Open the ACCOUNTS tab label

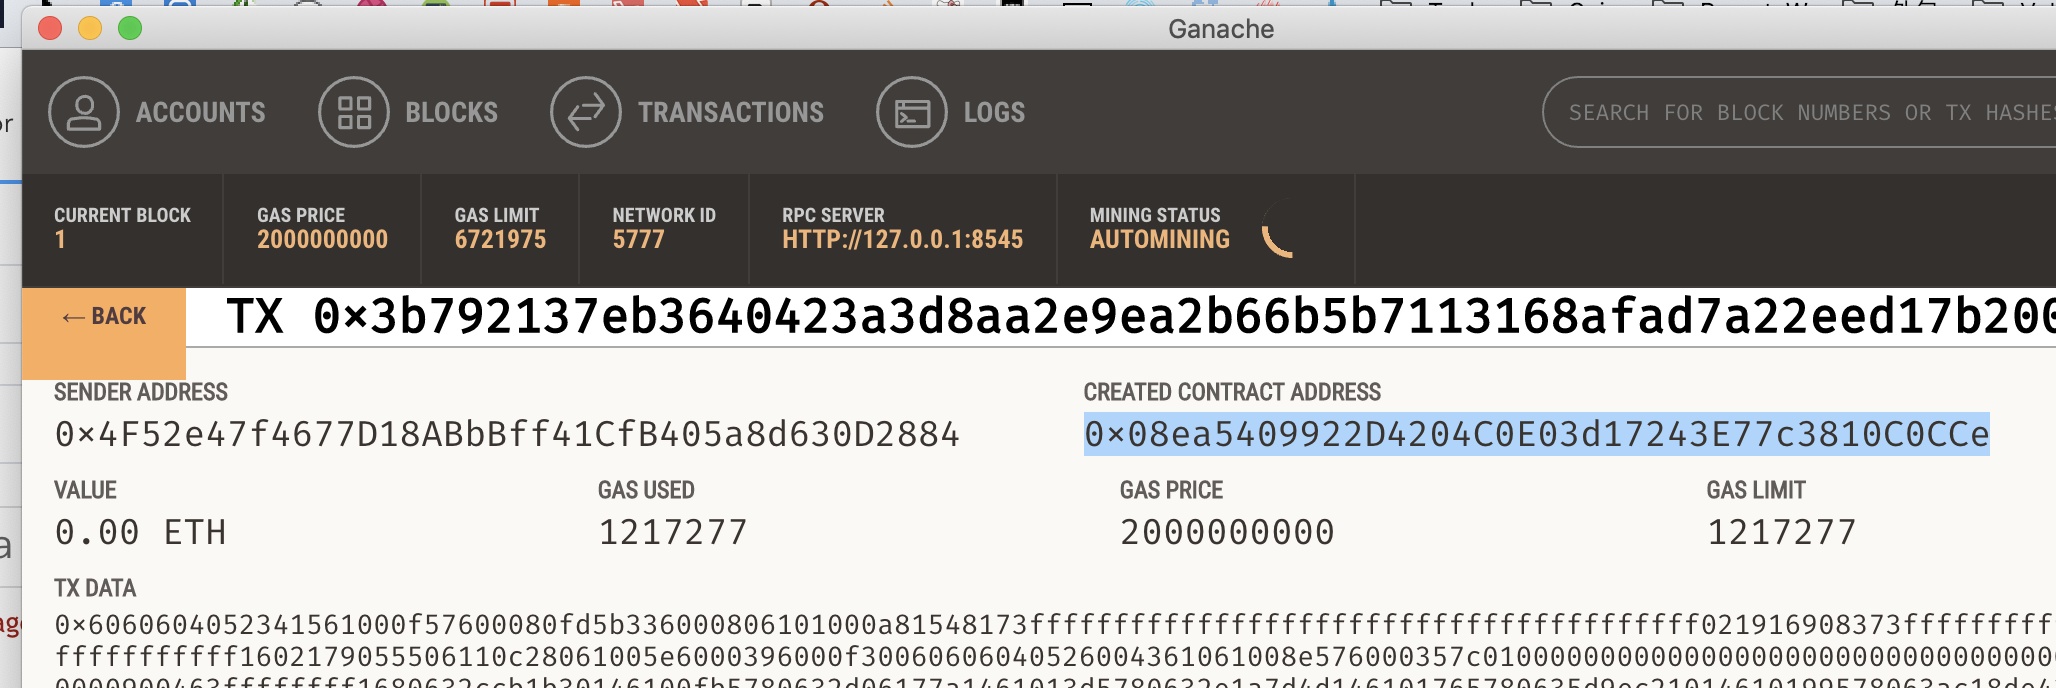coord(201,112)
